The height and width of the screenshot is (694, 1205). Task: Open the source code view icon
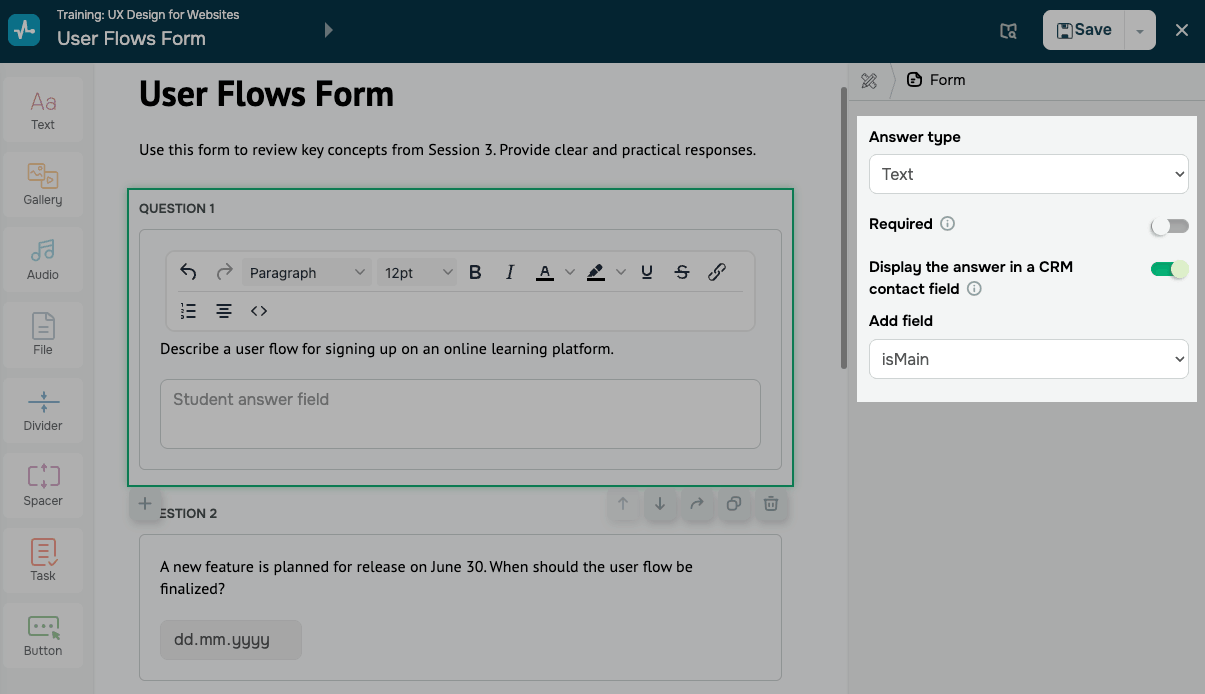259,311
